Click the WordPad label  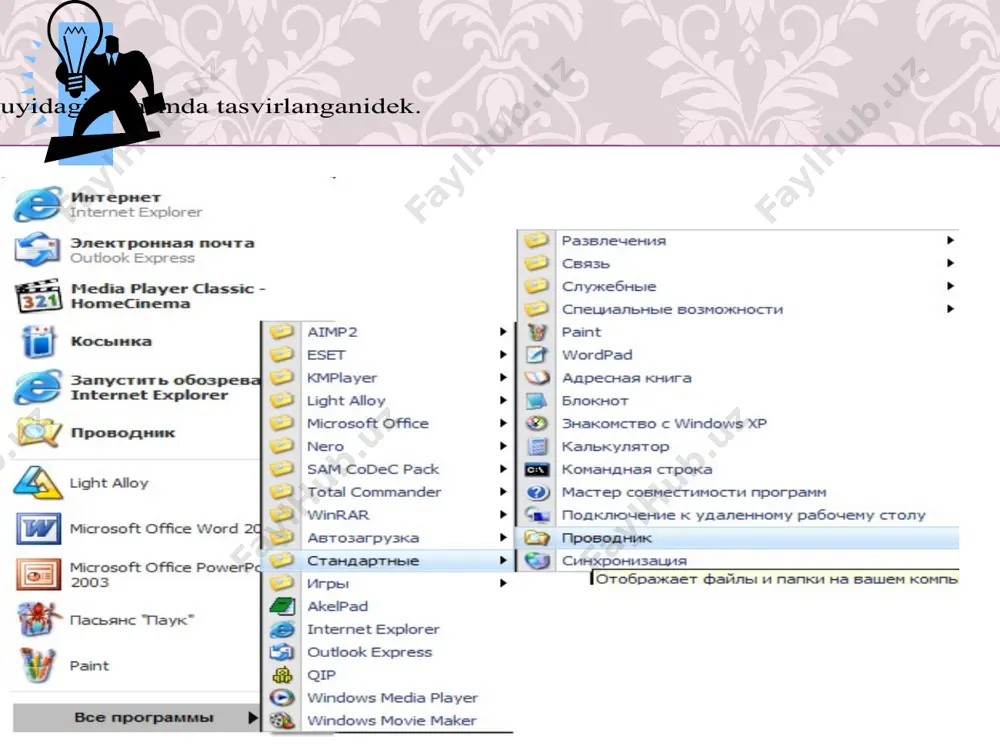[597, 355]
